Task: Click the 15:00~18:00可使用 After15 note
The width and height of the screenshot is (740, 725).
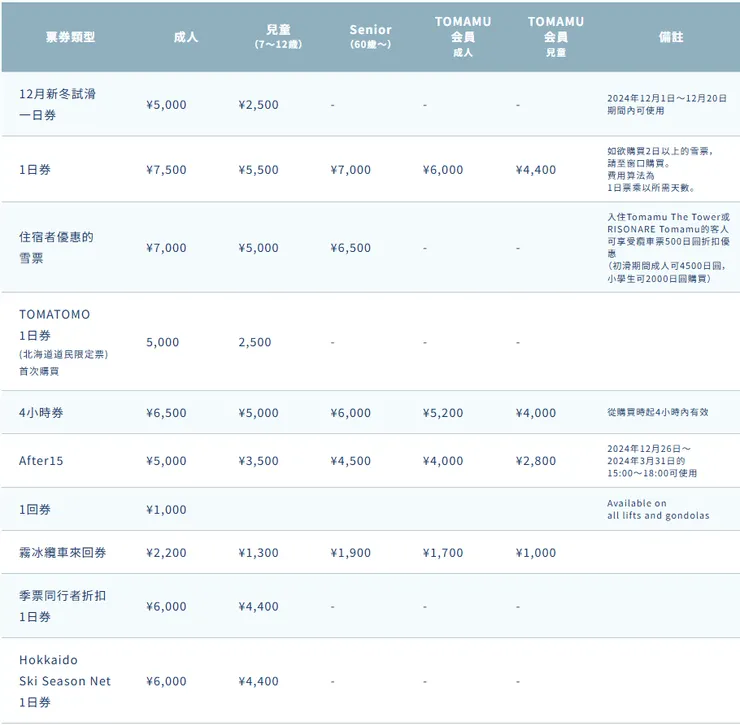Action: tap(652, 473)
